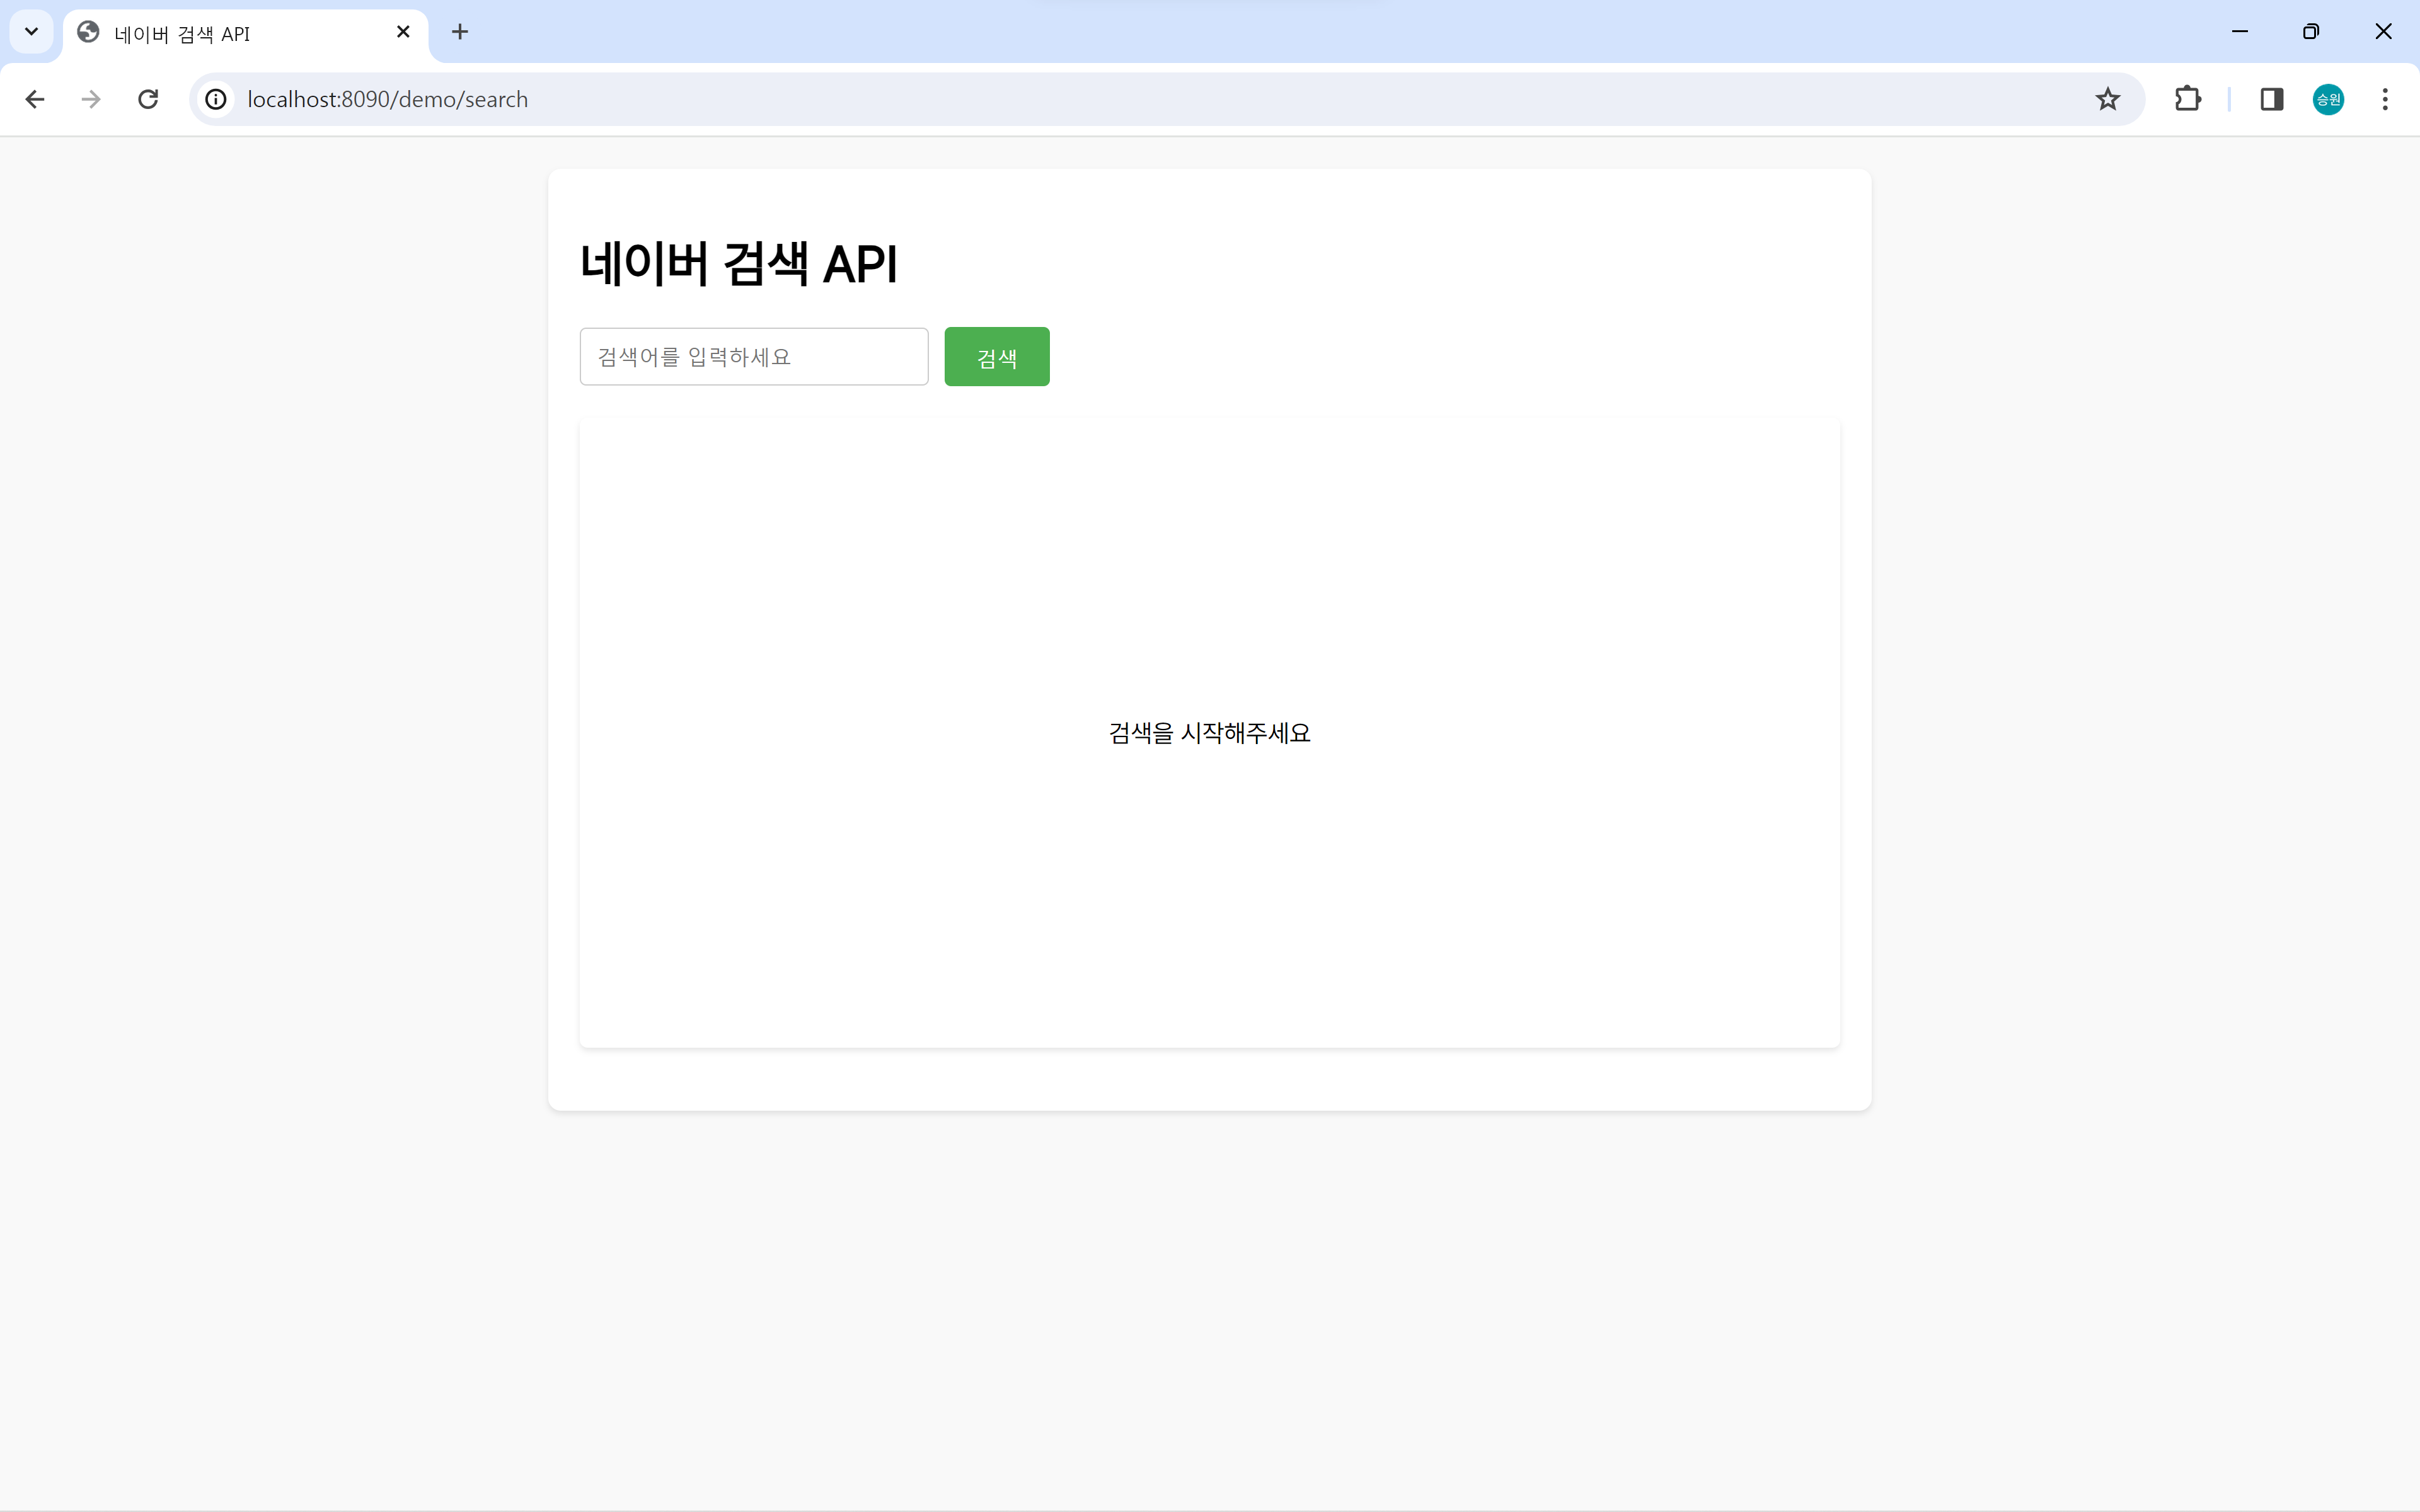Screen dimensions: 2420x1512
Task: Close the 네이버 검색 API tab
Action: coord(403,32)
